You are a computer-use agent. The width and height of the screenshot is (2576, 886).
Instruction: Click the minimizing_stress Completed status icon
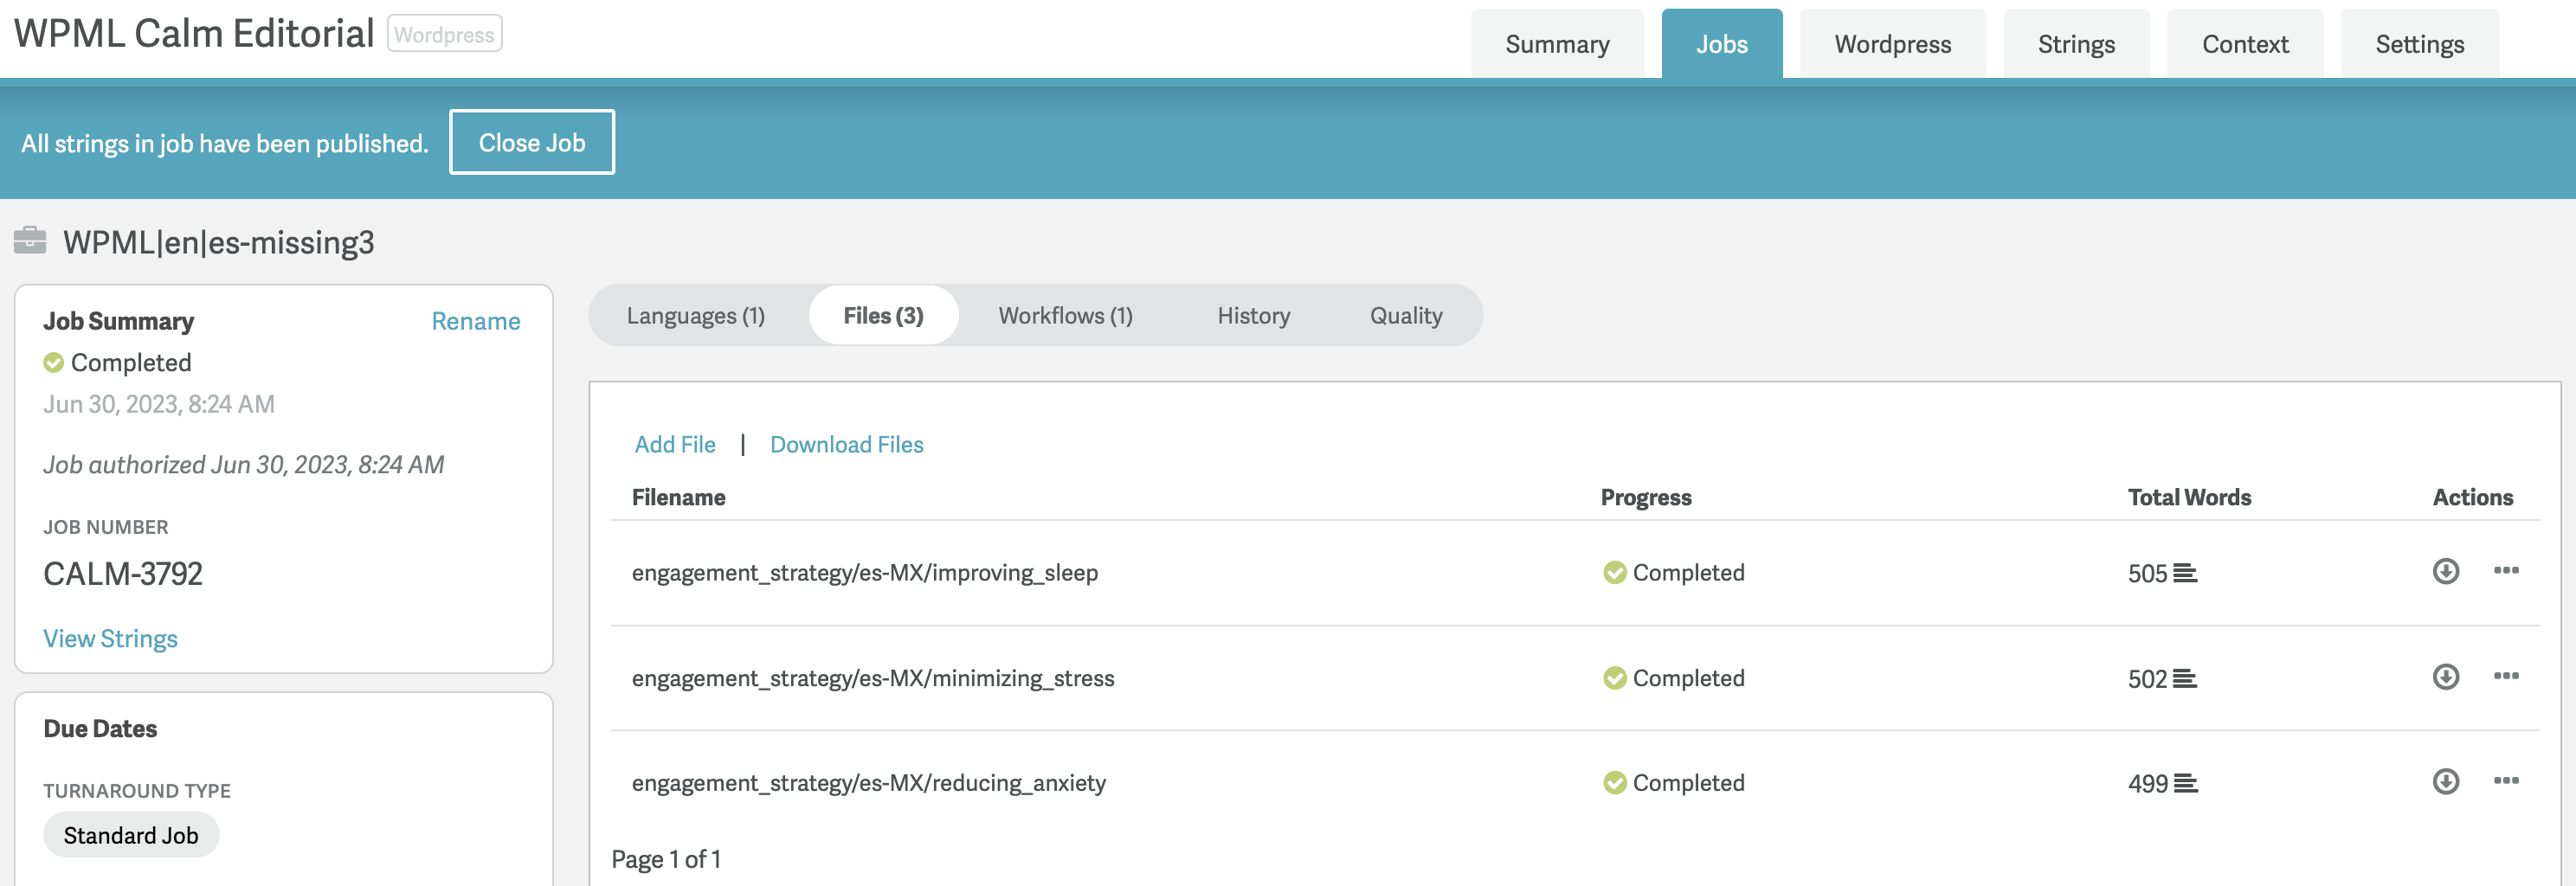click(x=1614, y=678)
